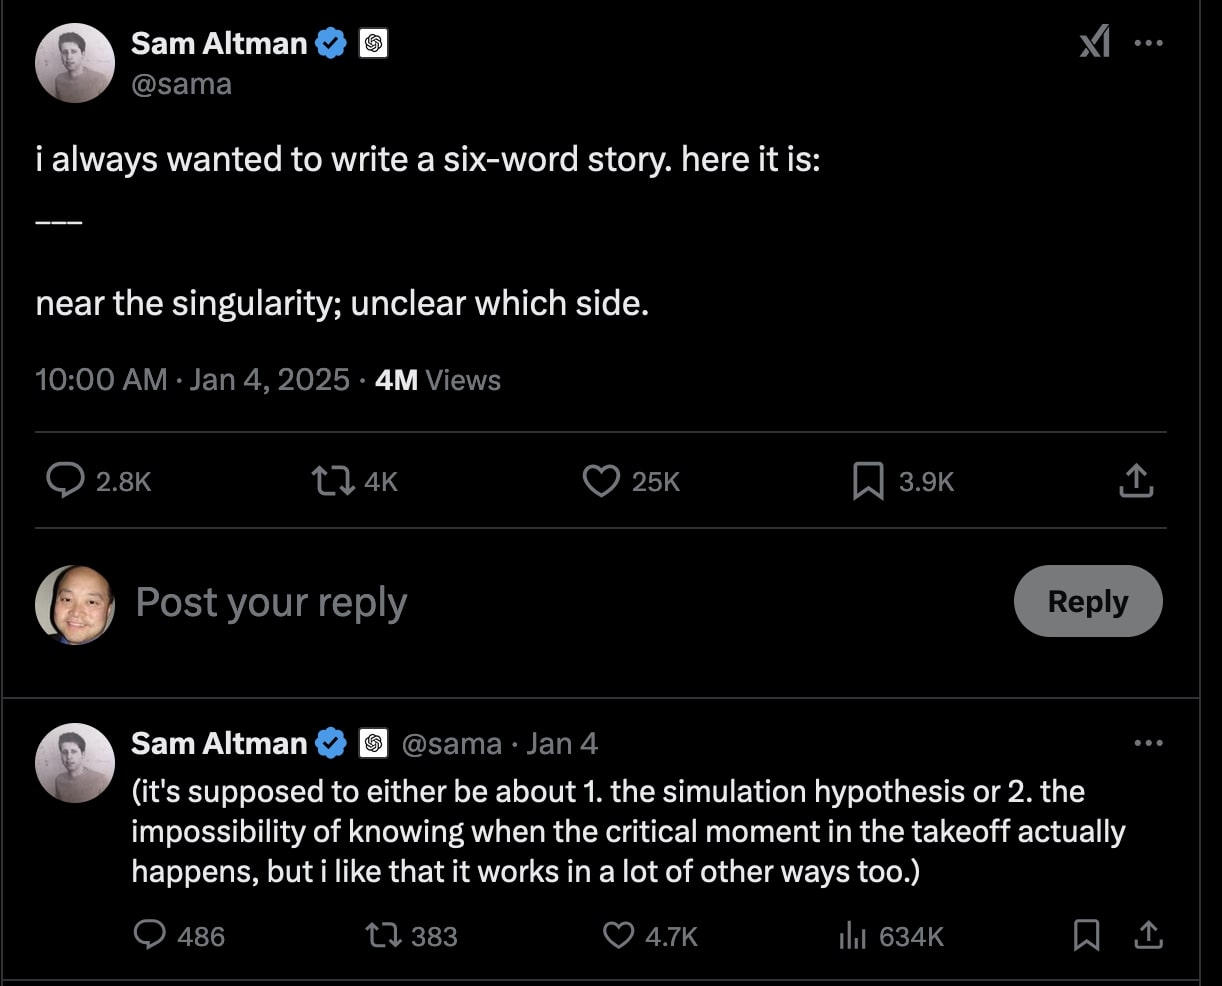1222x986 pixels.
Task: Click the reply comment icon showing 2.8K
Action: [x=66, y=481]
